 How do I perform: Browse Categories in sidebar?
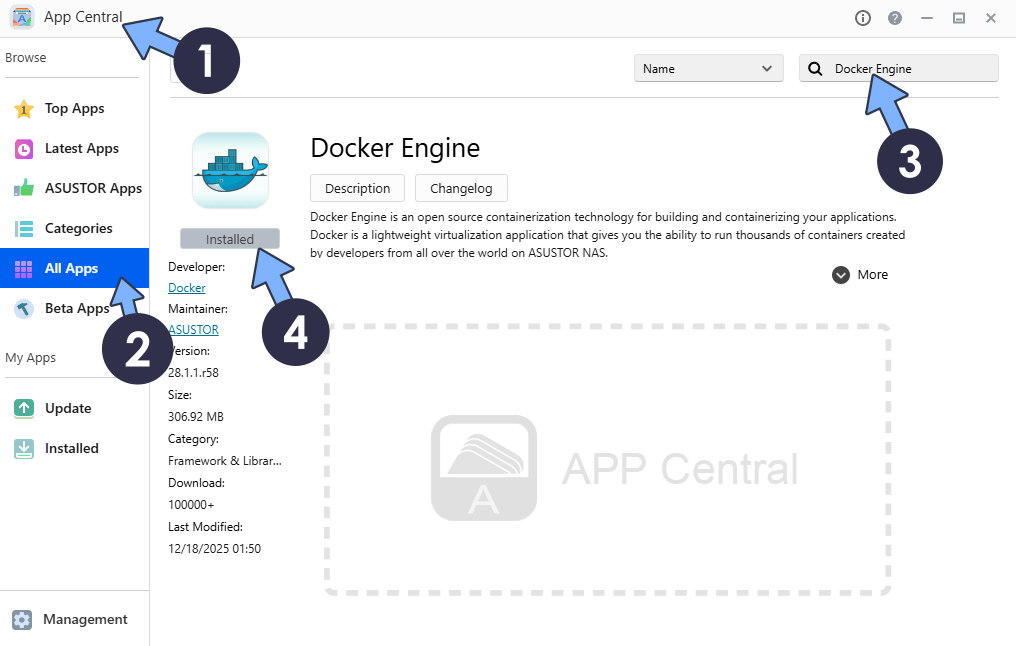[x=78, y=228]
